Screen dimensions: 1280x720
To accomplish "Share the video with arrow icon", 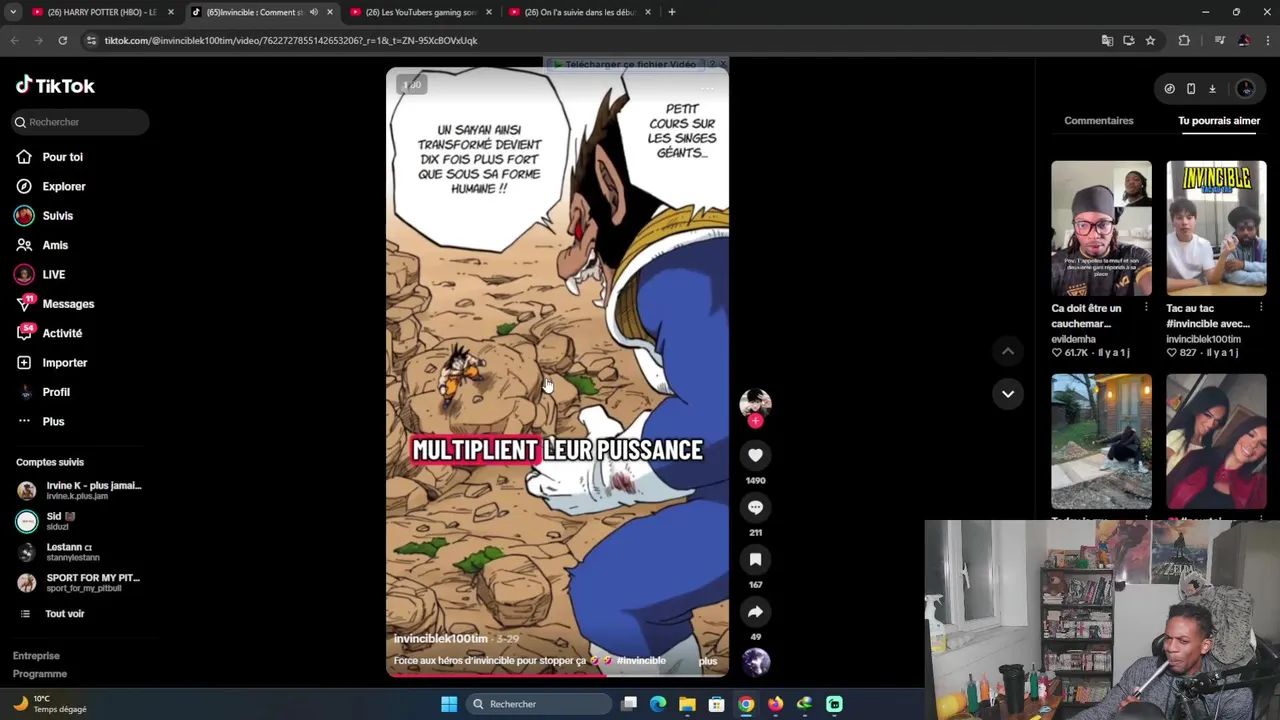I will coord(755,611).
